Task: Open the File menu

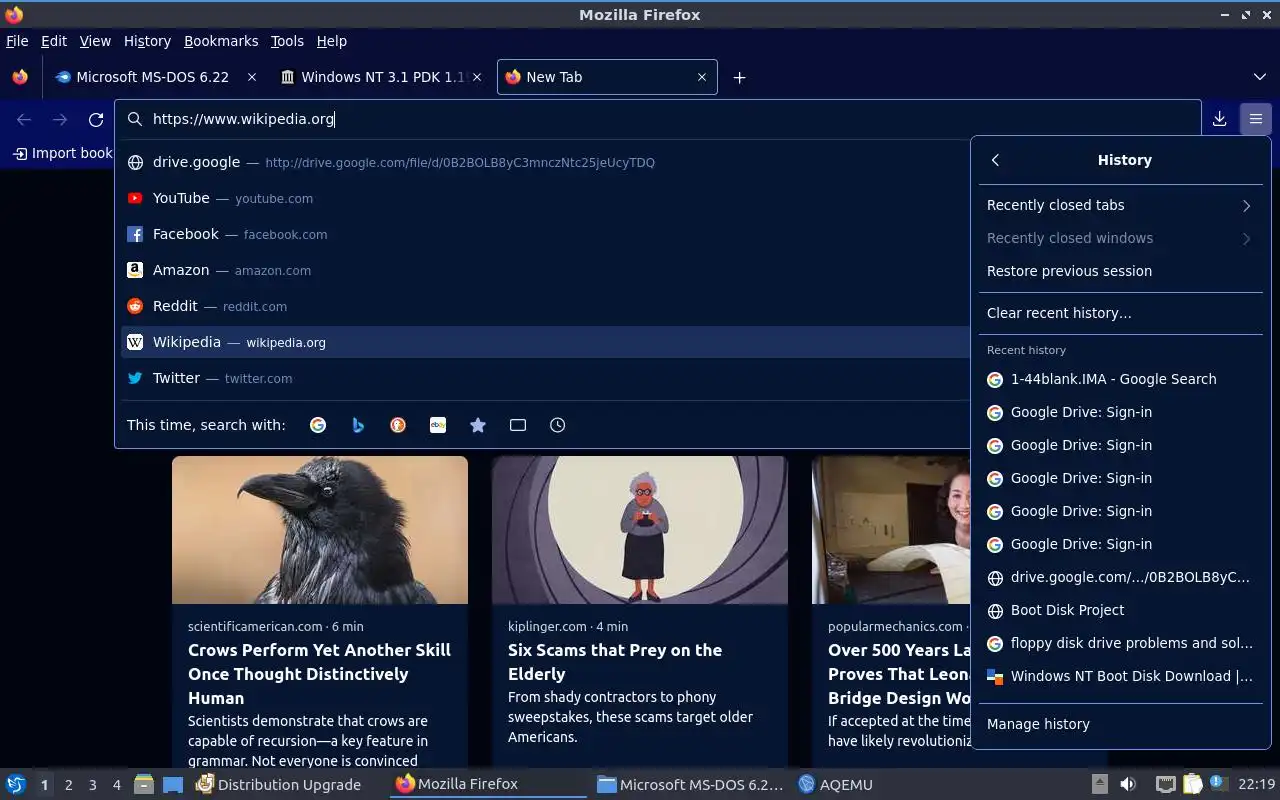Action: (x=17, y=41)
